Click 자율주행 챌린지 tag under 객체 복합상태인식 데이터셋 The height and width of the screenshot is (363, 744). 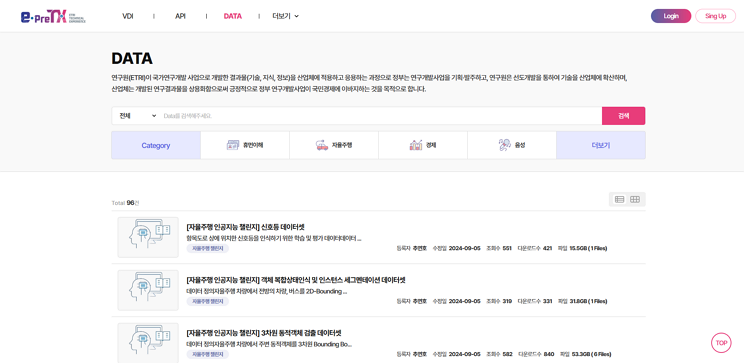[x=207, y=301]
